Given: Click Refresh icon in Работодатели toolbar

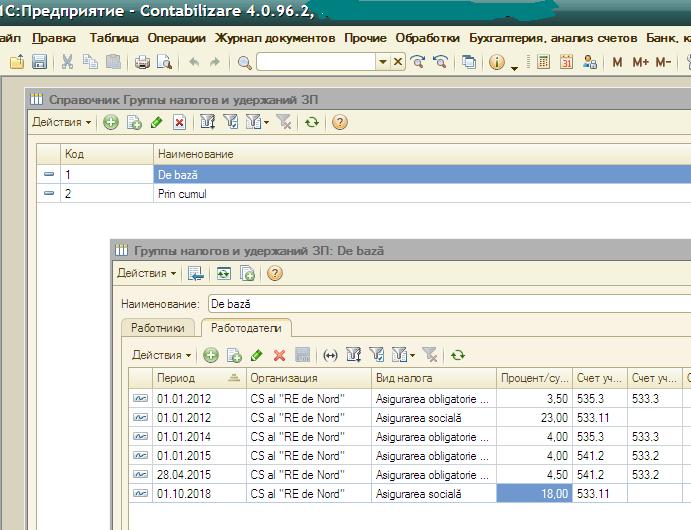Looking at the screenshot, I should [458, 355].
